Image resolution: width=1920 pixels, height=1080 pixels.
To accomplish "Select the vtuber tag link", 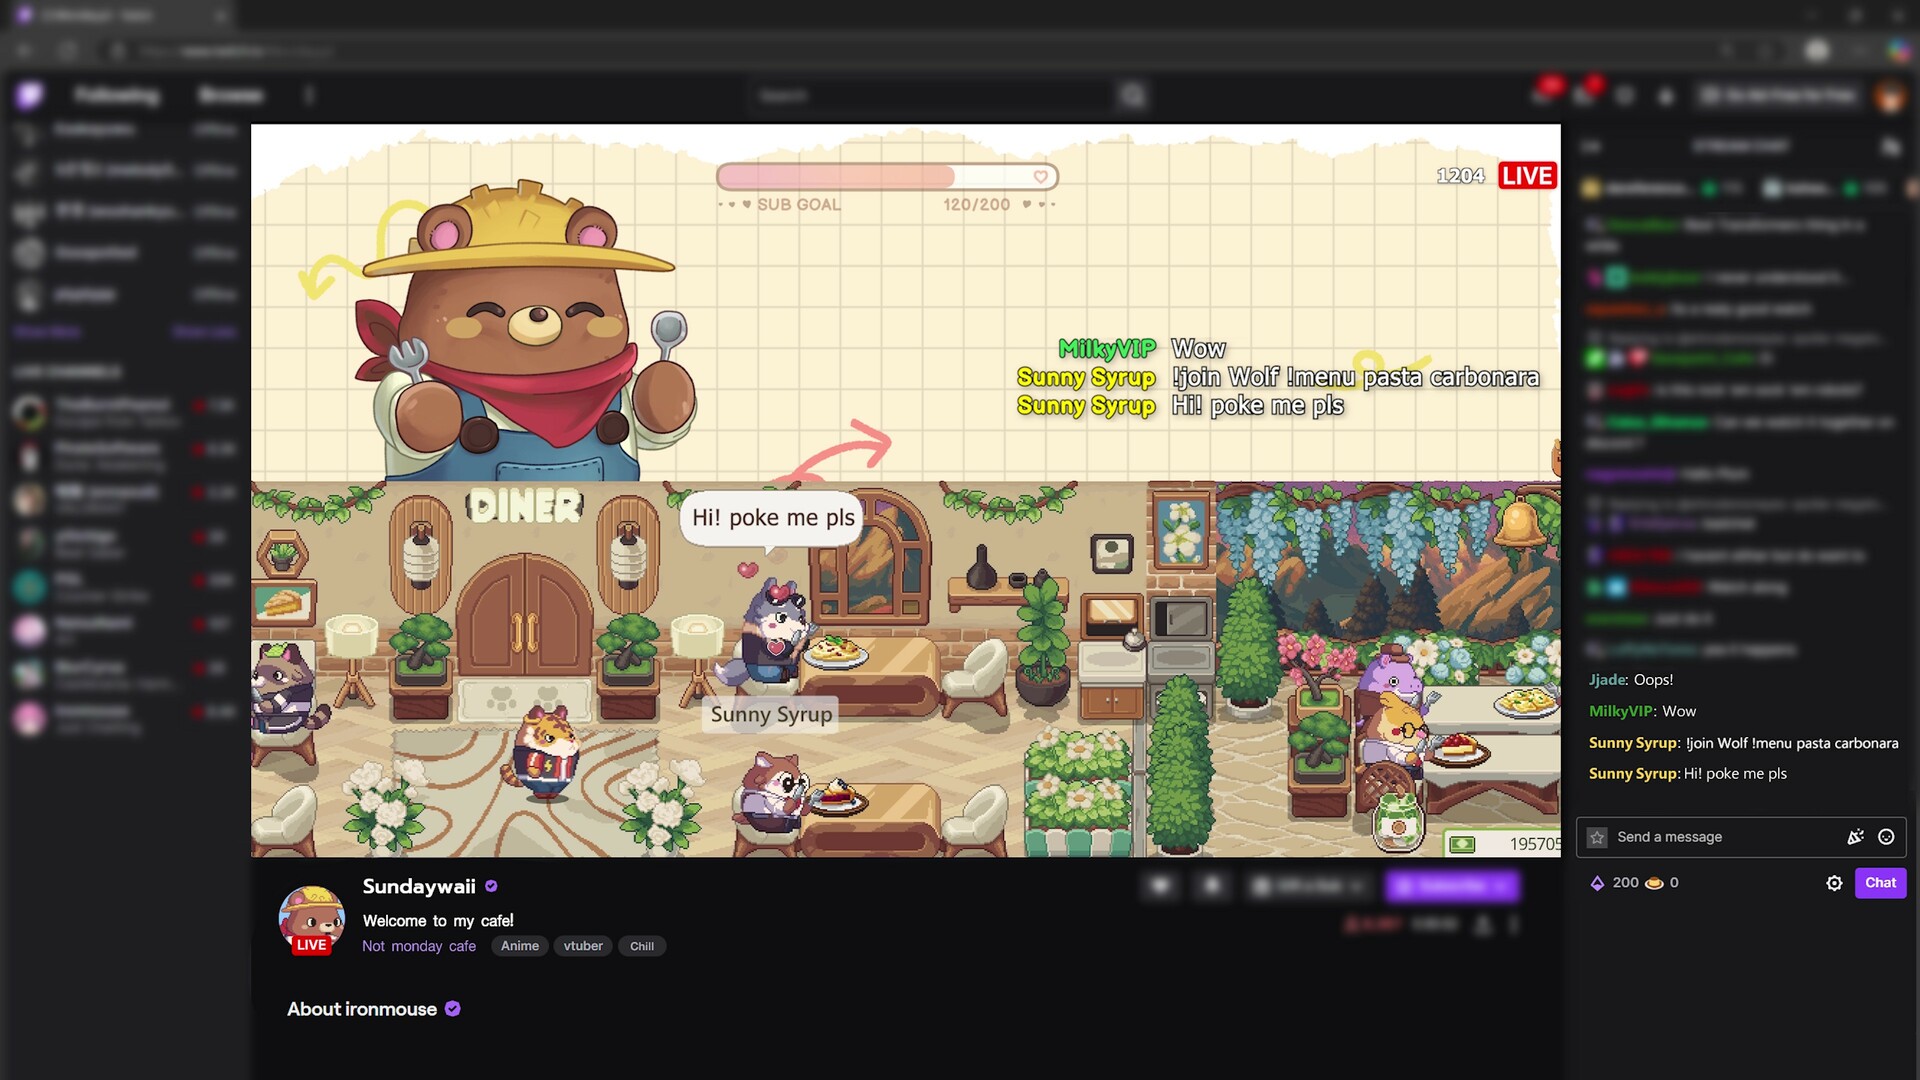I will 583,946.
